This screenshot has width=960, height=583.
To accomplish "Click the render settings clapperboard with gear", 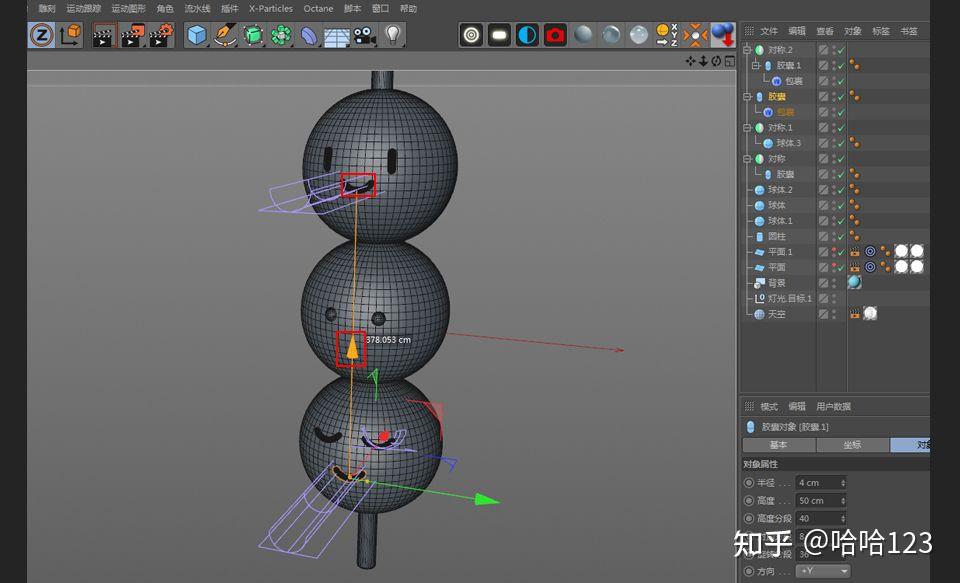I will 161,36.
